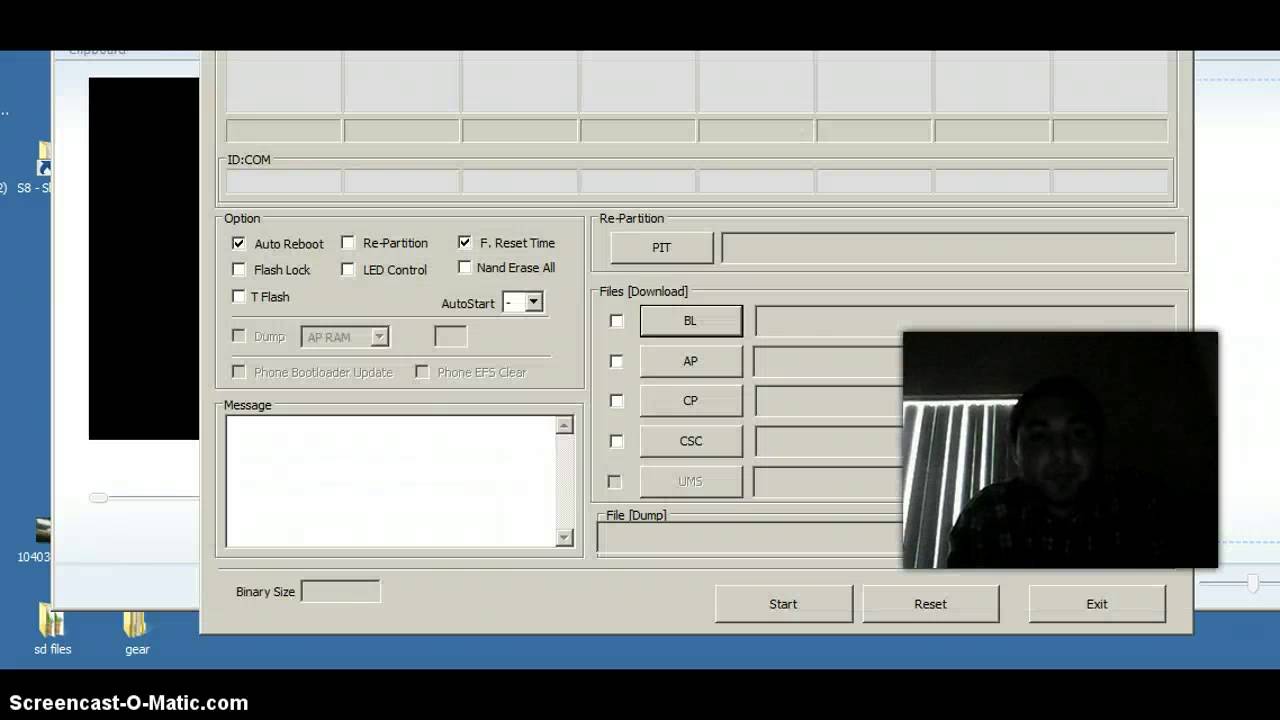Open the 'sd files' desktop folder icon
Screen dimensions: 1280x720
tap(52, 629)
